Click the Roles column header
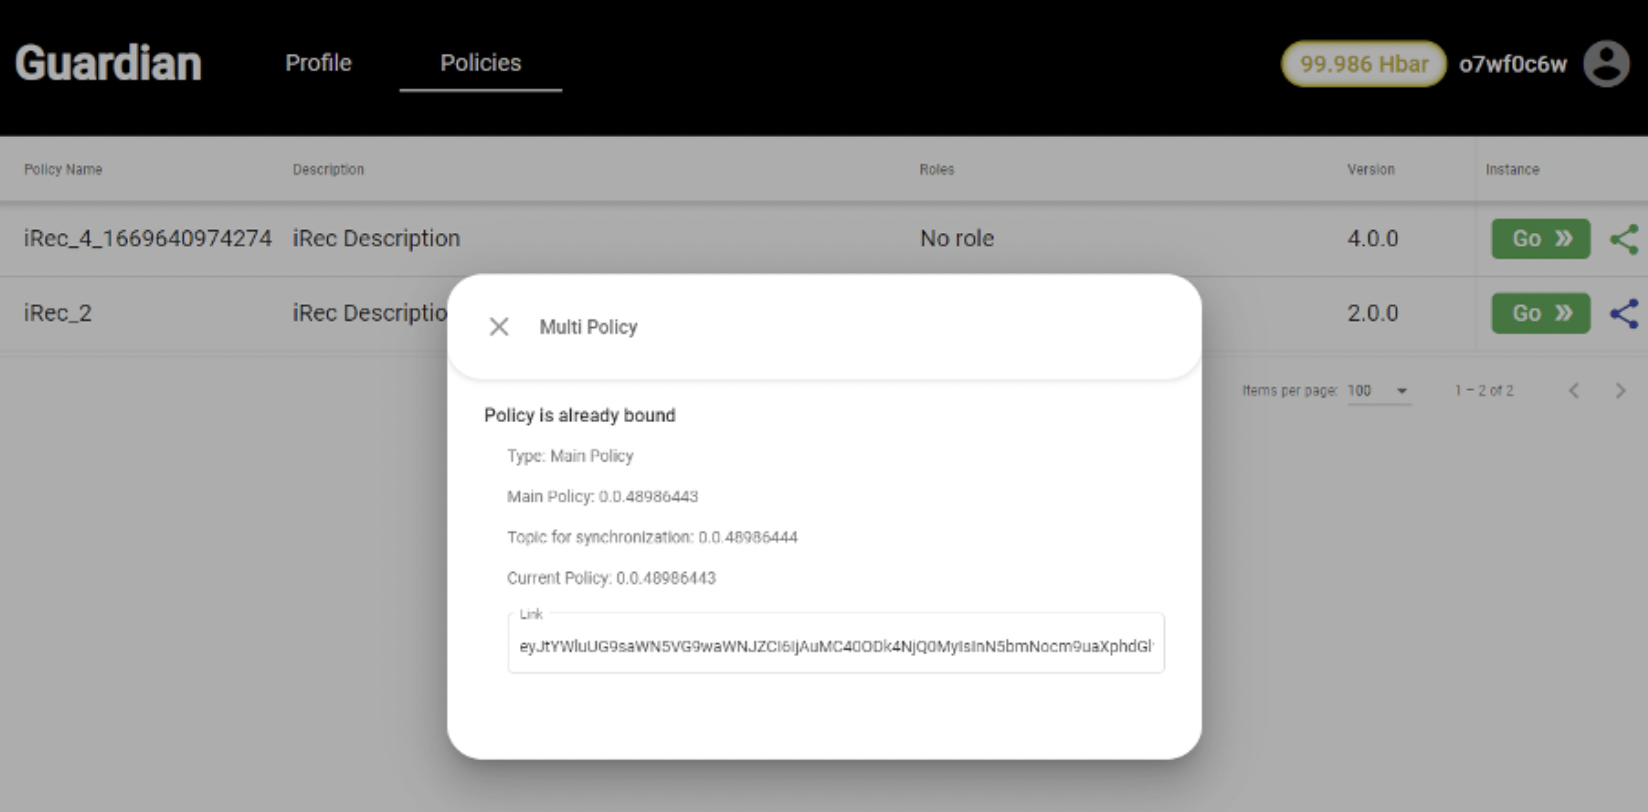The height and width of the screenshot is (812, 1648). click(x=937, y=170)
